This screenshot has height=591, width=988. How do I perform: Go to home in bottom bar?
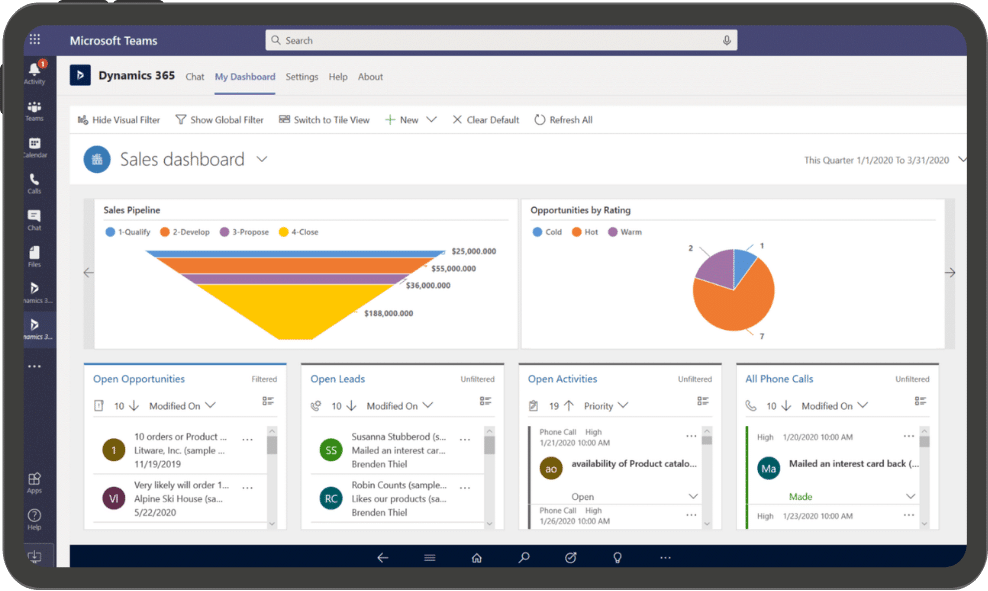pos(477,557)
